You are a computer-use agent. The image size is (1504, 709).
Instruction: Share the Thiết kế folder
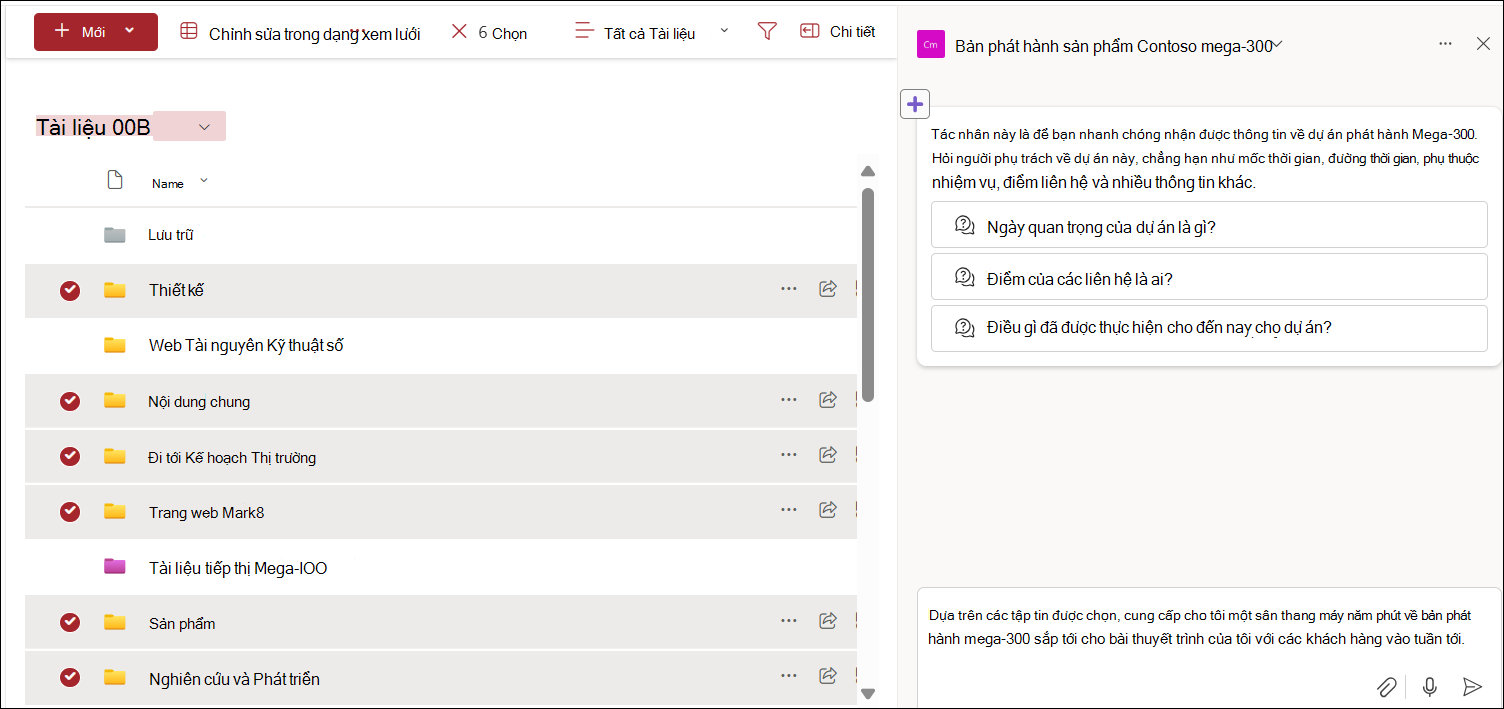[x=828, y=289]
